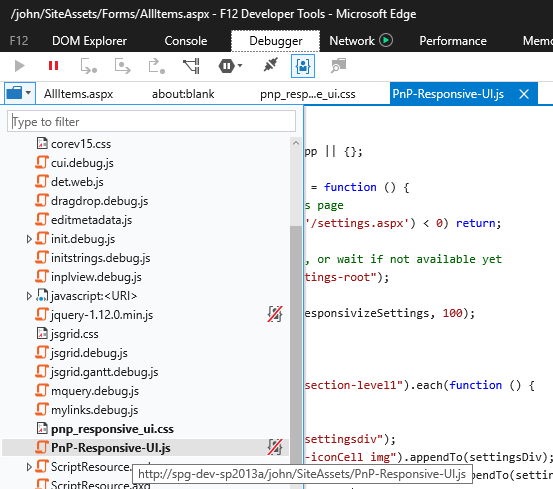Click the corev15.css stylesheet icon
The image size is (553, 489).
coord(42,143)
